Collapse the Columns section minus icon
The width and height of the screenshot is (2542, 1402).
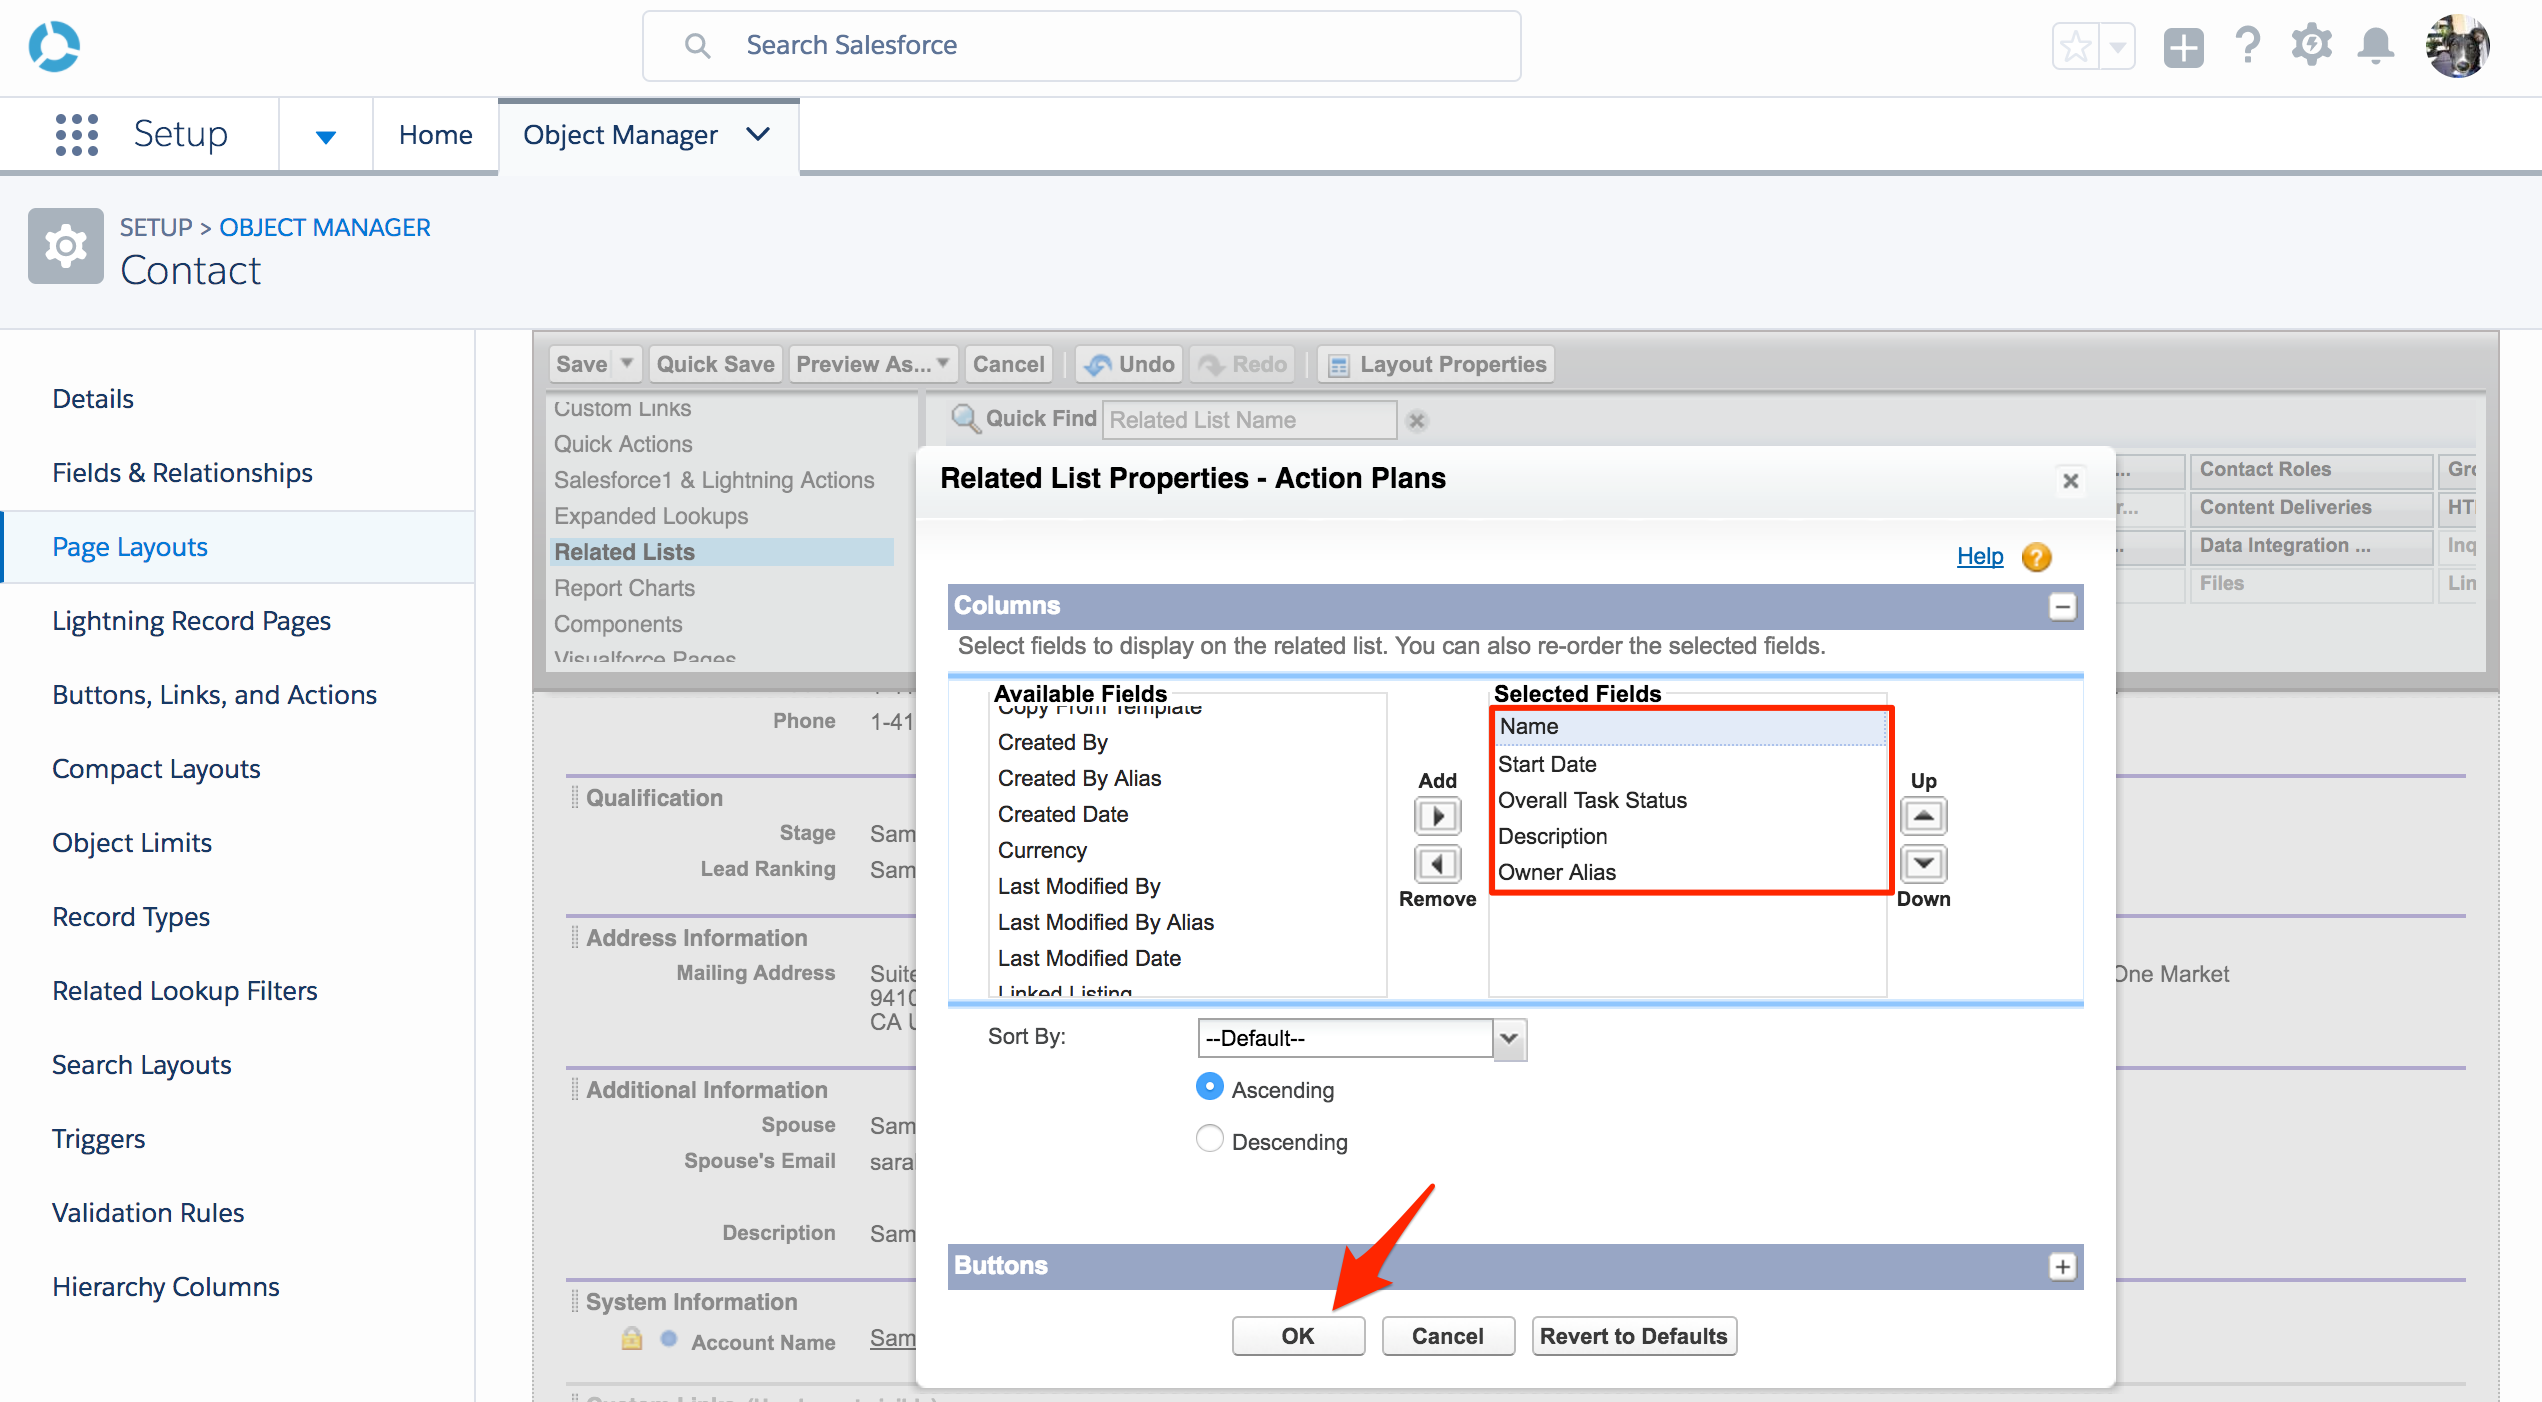pyautogui.click(x=2062, y=606)
